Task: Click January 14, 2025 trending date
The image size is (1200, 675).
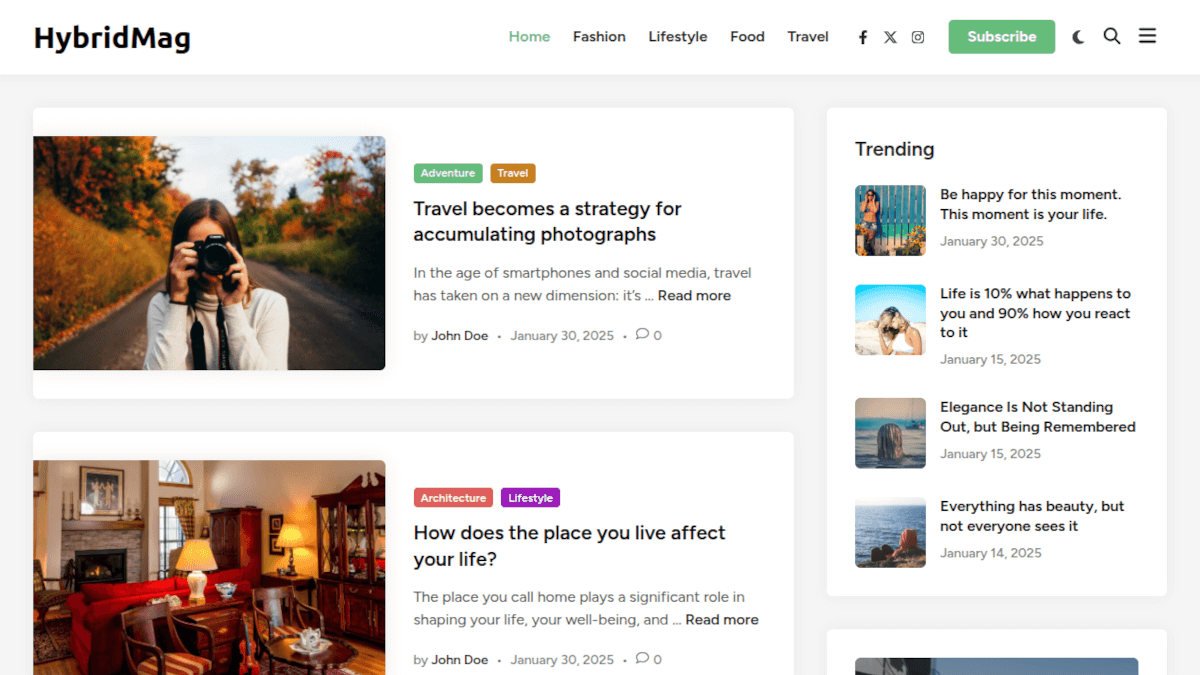Action: pos(991,553)
